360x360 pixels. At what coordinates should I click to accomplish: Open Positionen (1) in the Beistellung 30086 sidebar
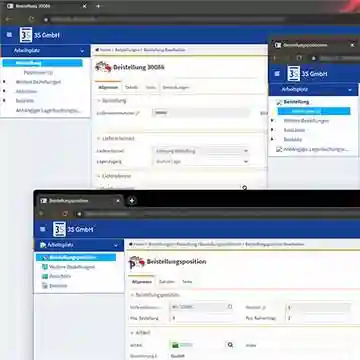(38, 72)
